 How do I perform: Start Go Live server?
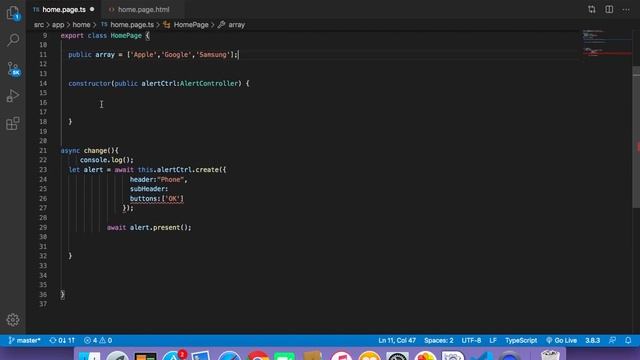point(562,340)
